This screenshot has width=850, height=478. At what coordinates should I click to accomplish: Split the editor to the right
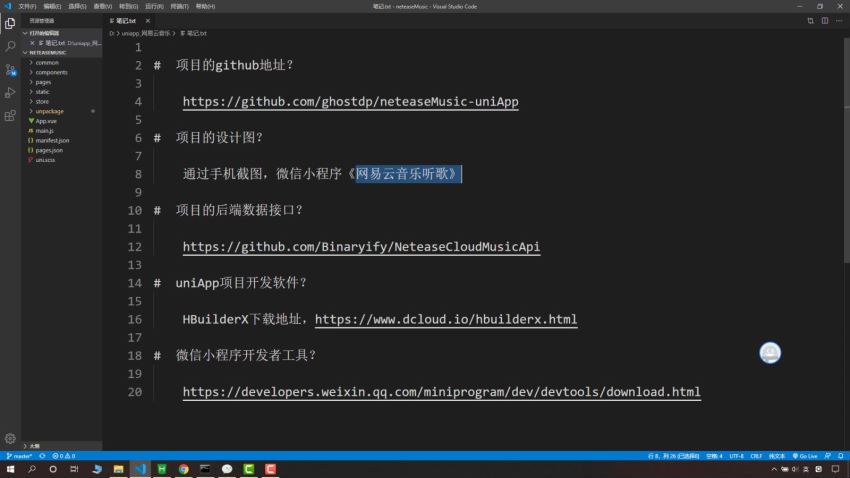[x=825, y=21]
